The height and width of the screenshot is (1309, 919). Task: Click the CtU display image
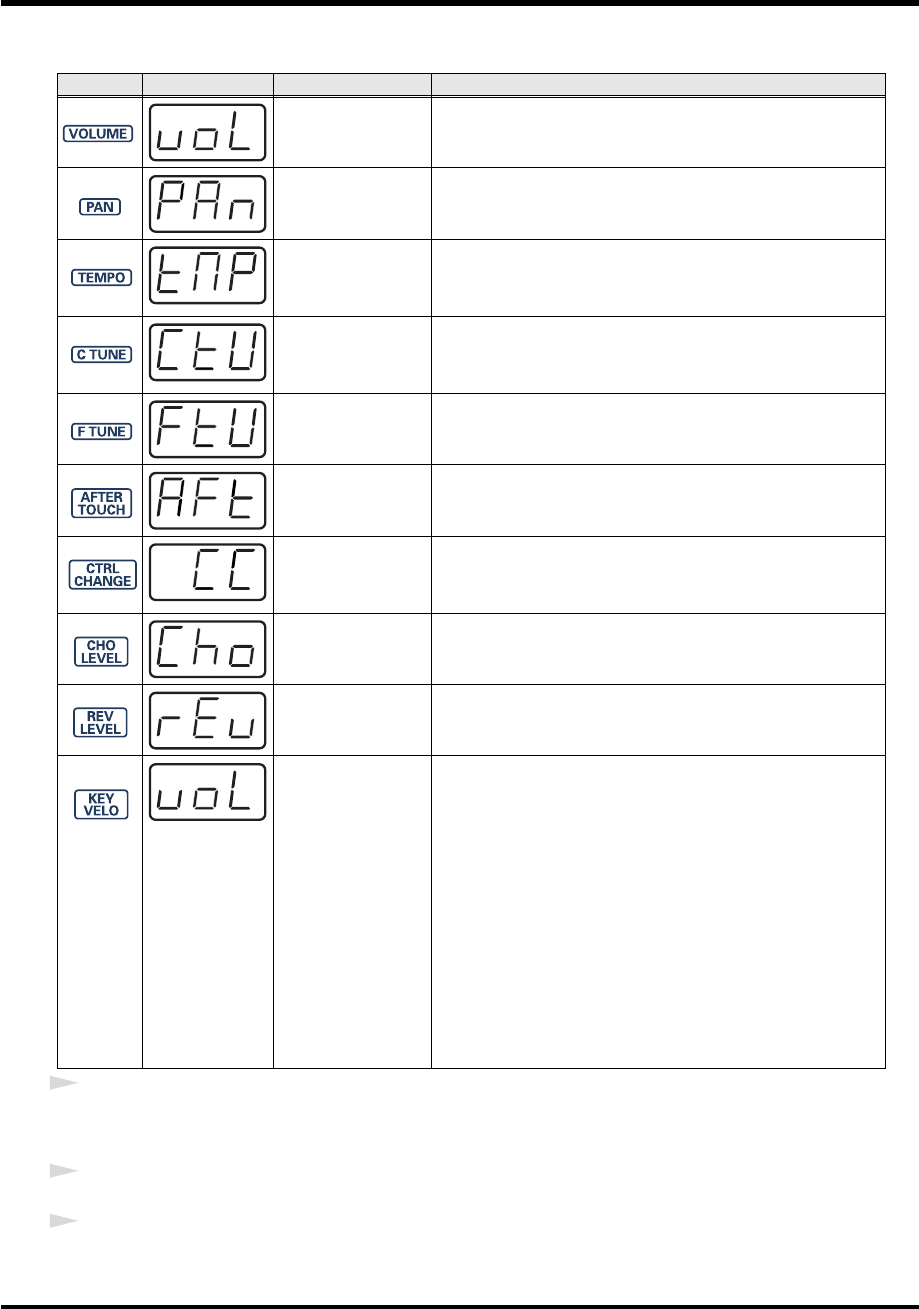coord(208,353)
